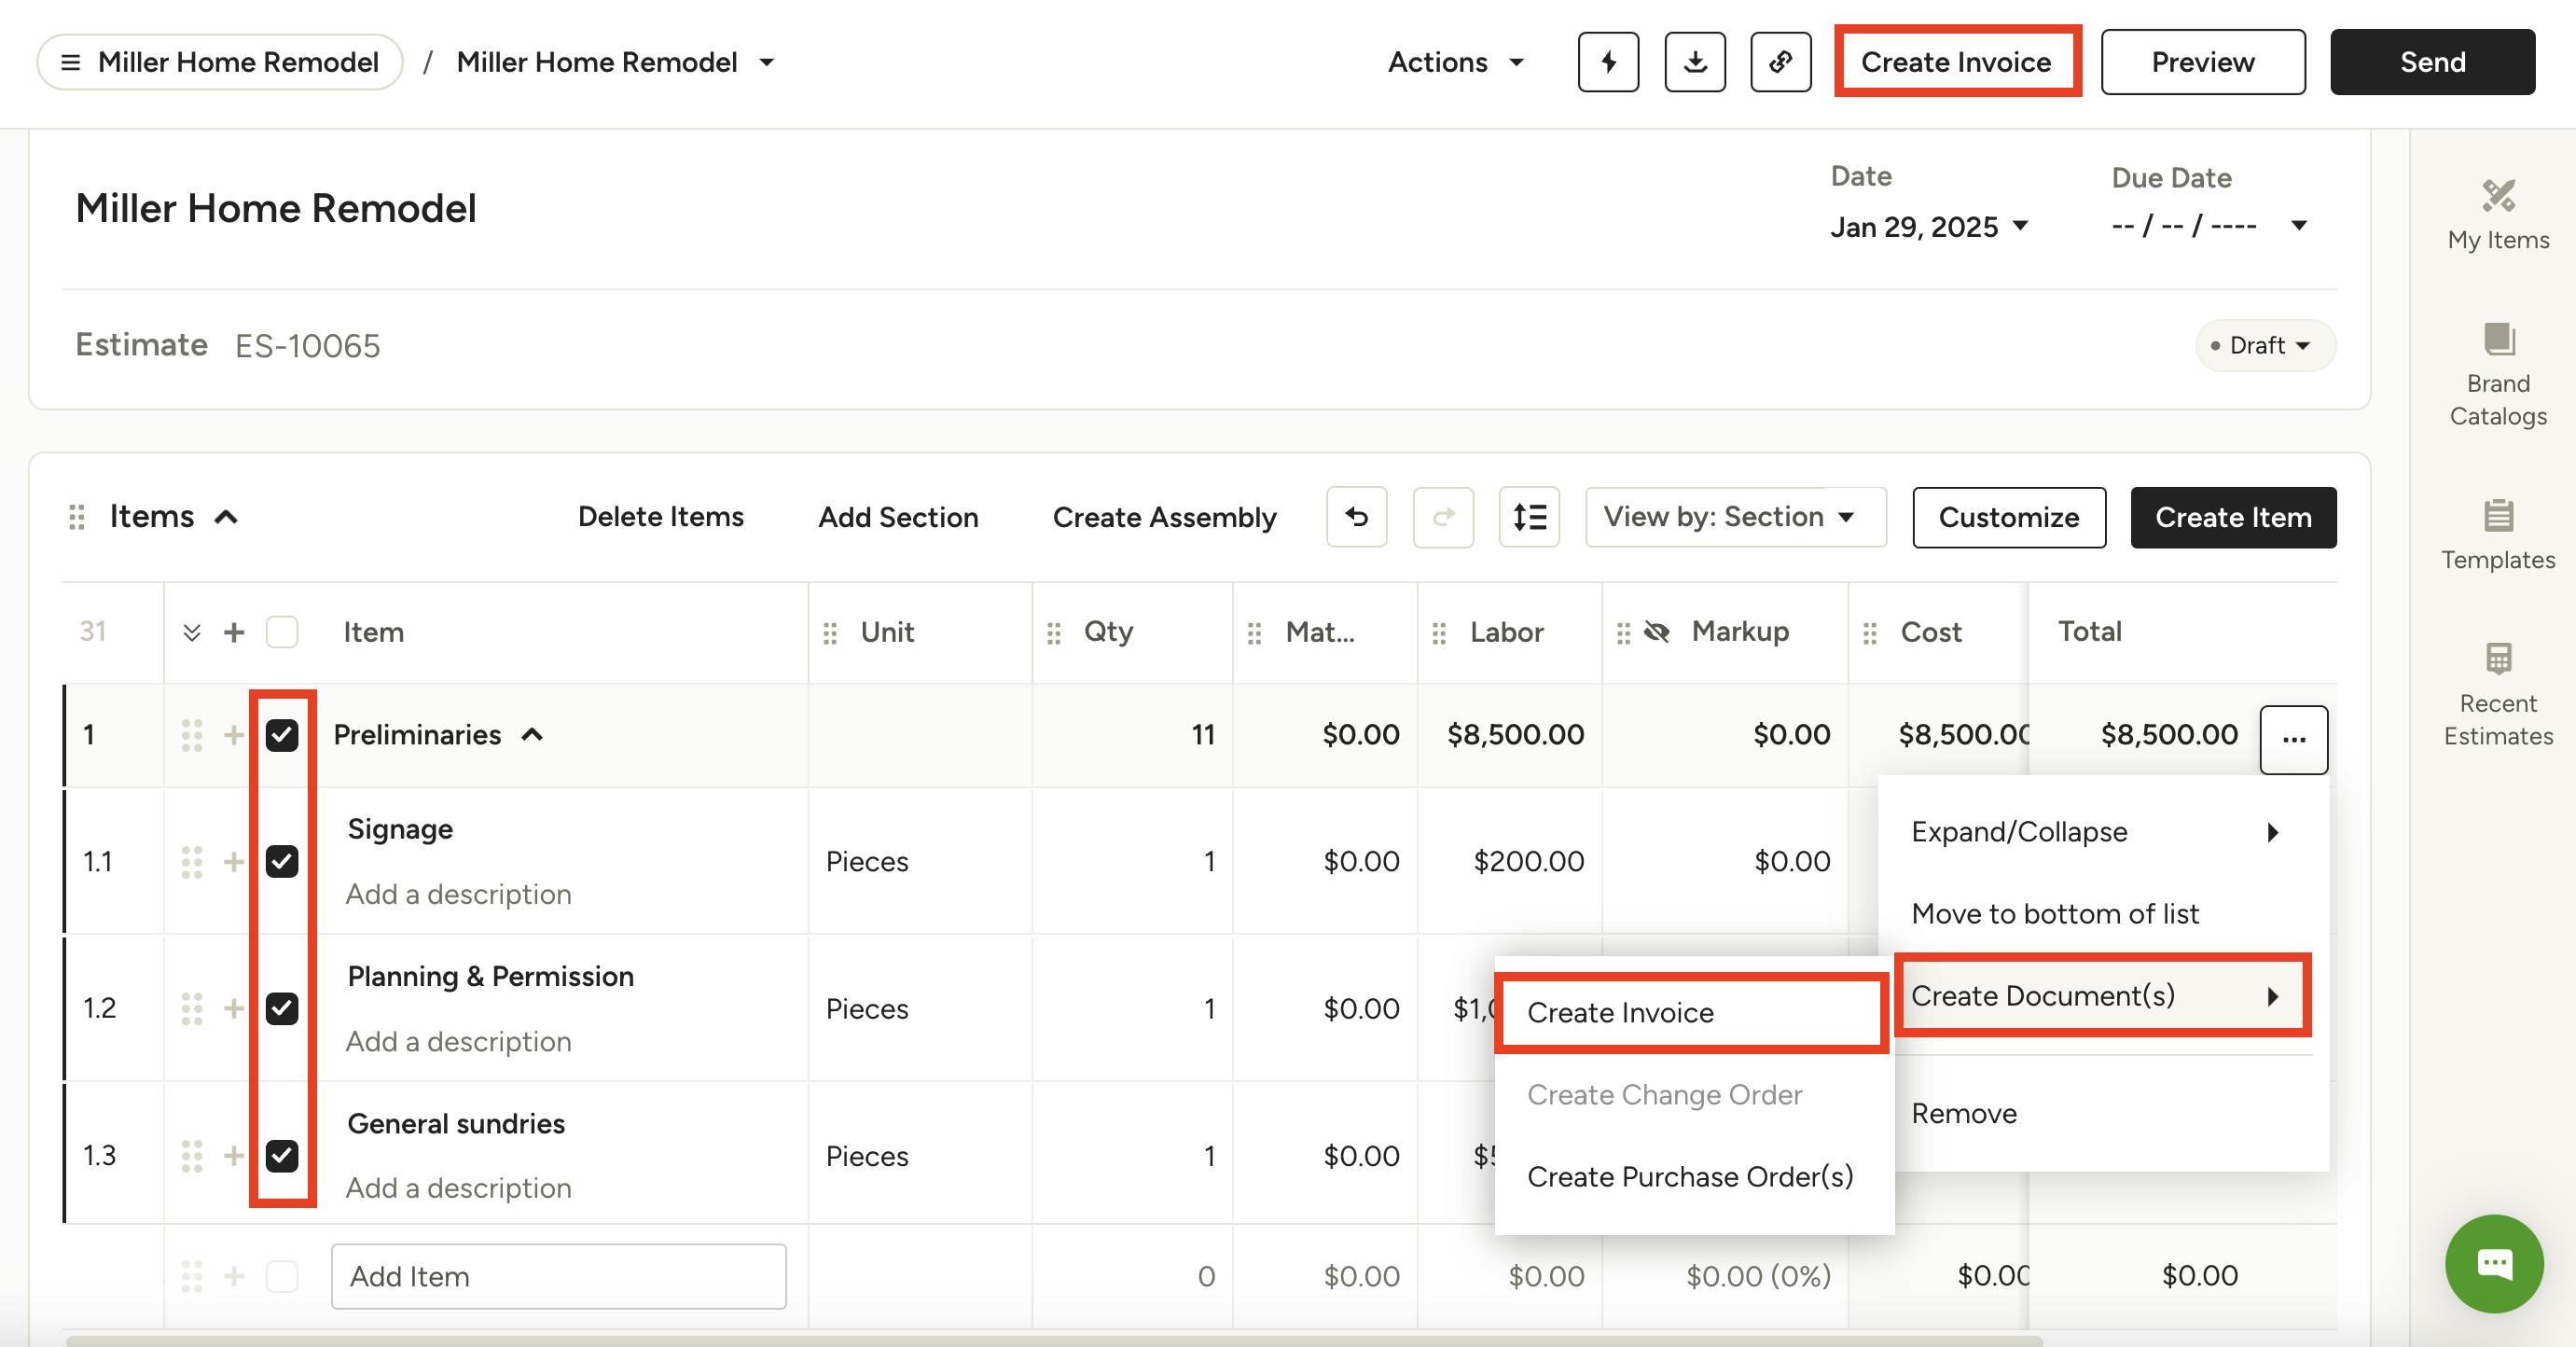Click the drag handle on Signage row
Viewport: 2576px width, 1347px height.
click(x=192, y=861)
